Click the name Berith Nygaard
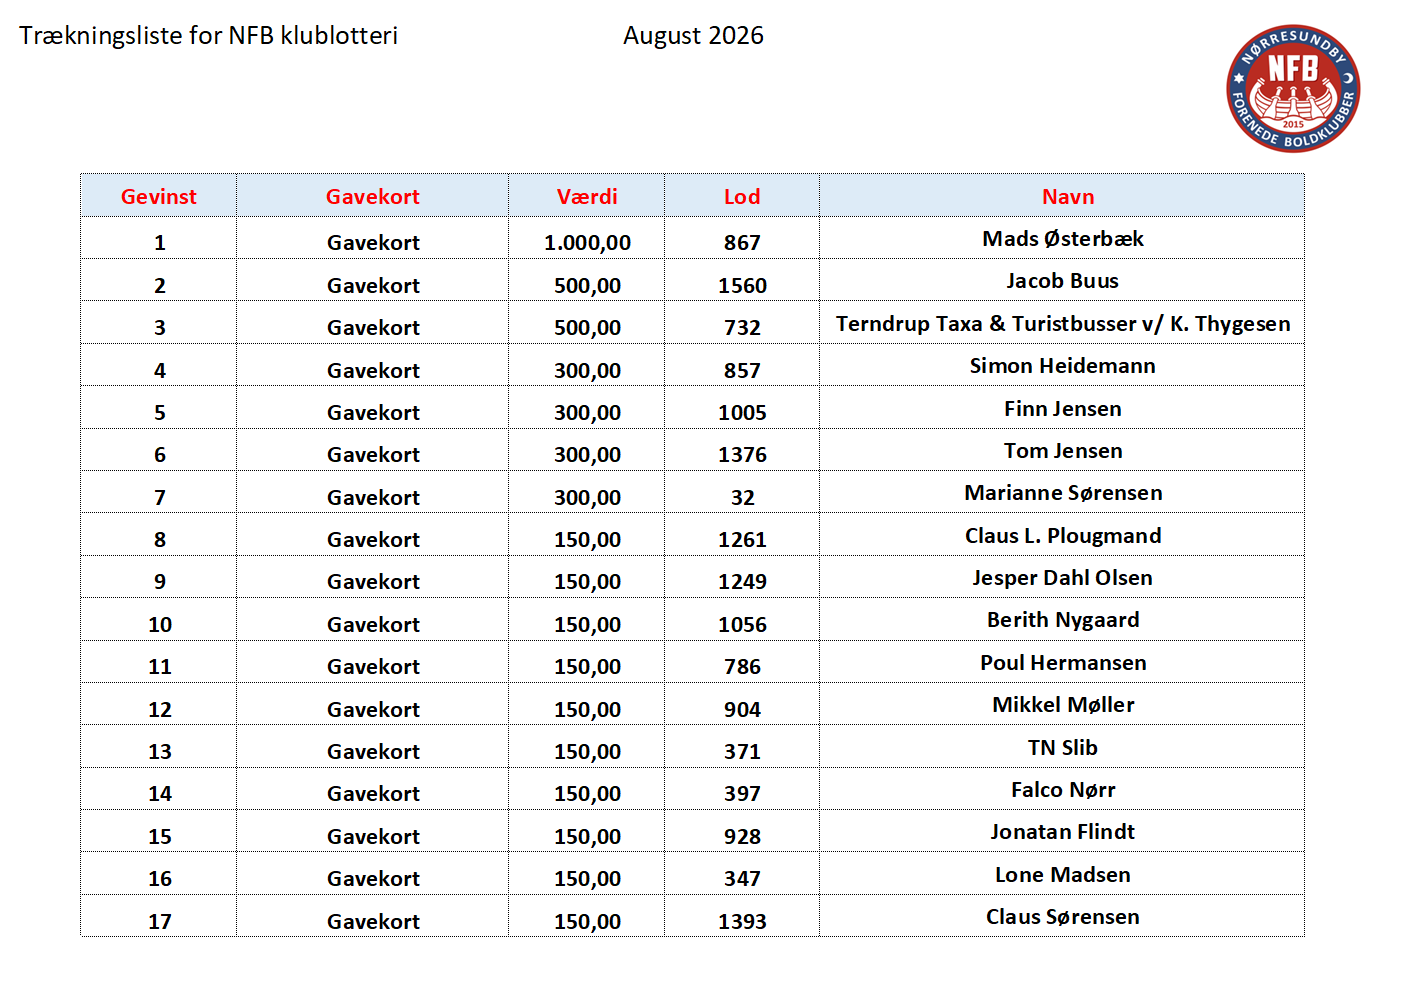The width and height of the screenshot is (1408, 984). (x=1062, y=620)
